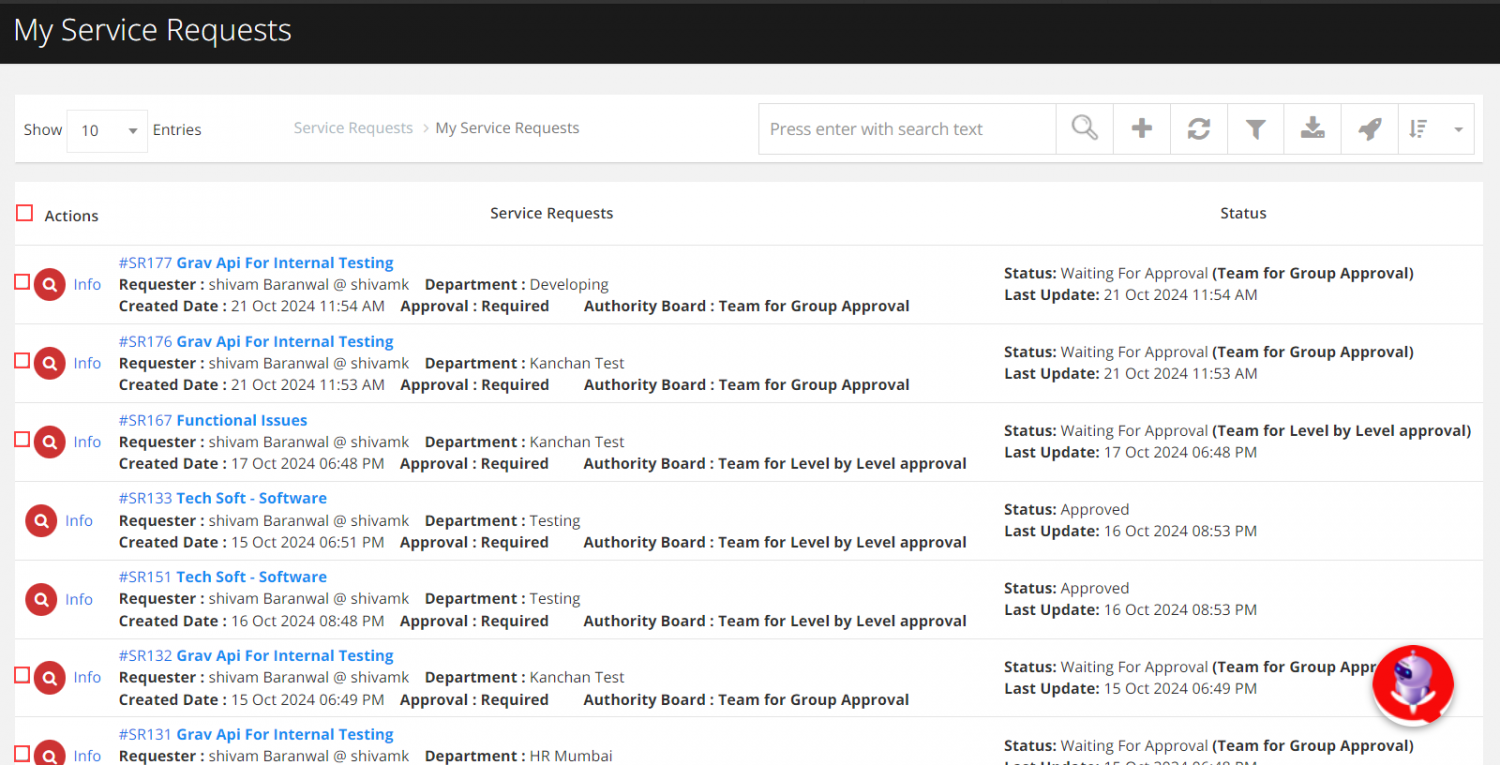Screen dimensions: 1500x765
Task: Click Info link for #SR177
Action: (87, 285)
